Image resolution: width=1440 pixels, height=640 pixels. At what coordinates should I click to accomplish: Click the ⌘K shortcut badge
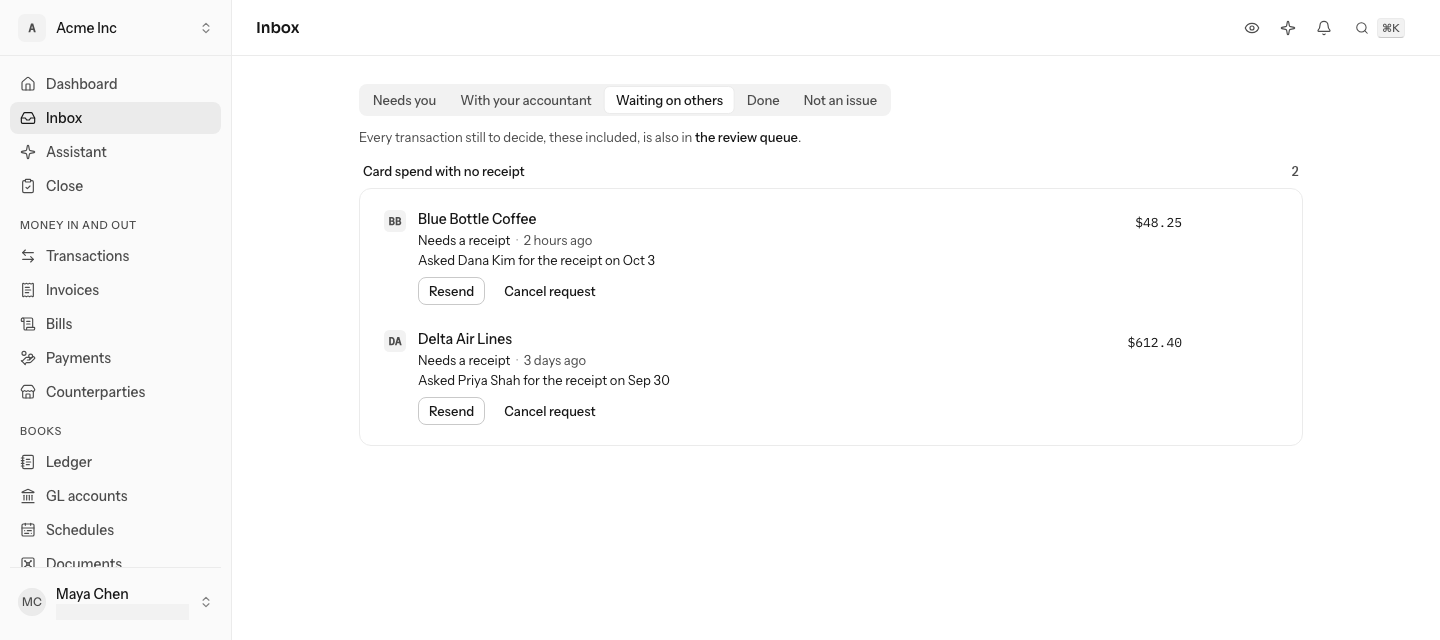pyautogui.click(x=1391, y=28)
